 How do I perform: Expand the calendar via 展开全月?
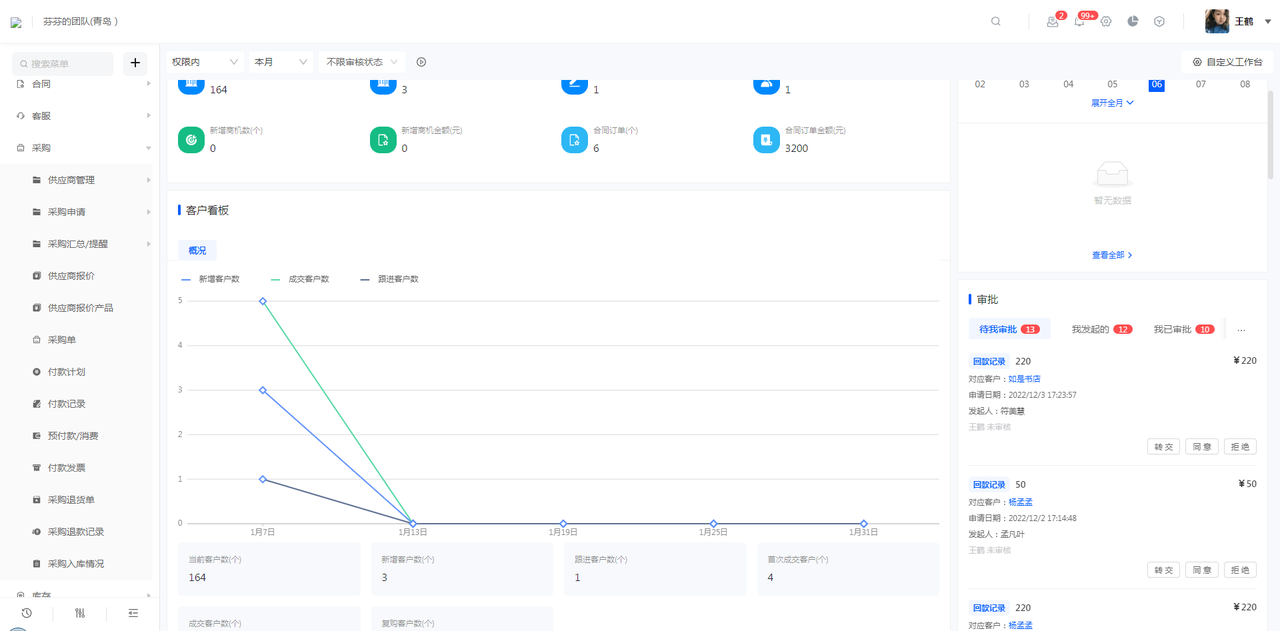1112,103
